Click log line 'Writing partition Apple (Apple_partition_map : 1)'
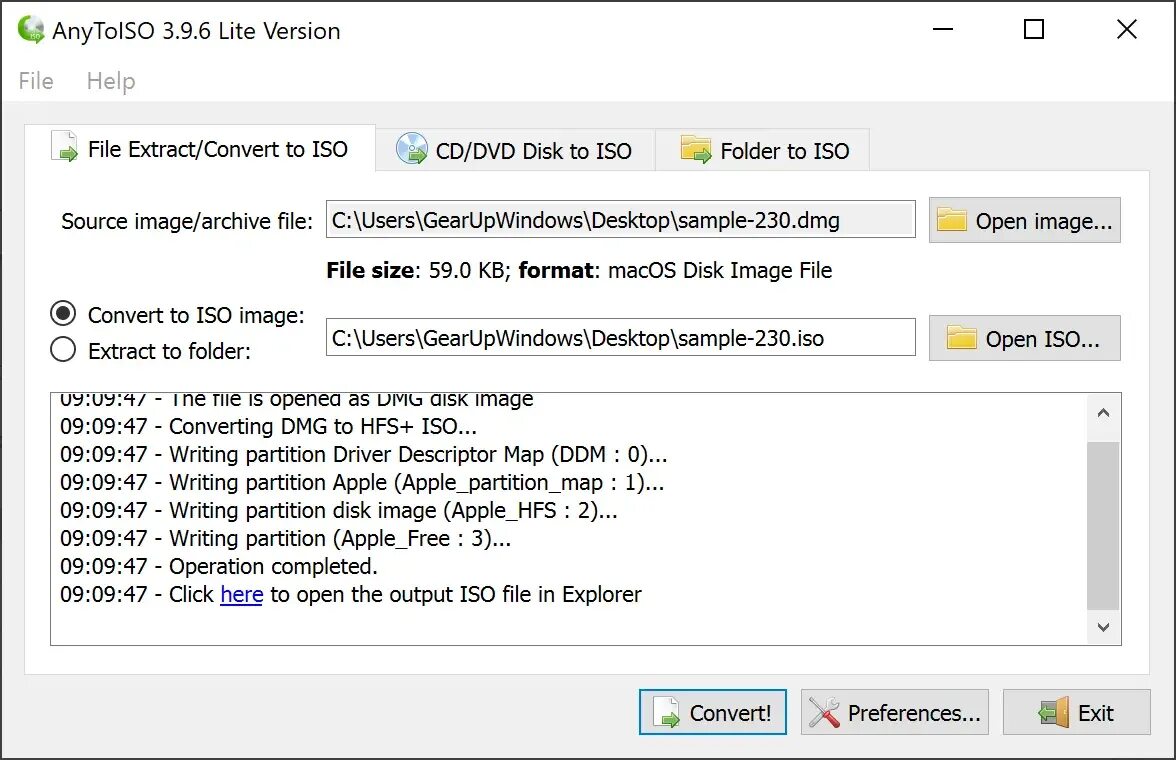1176x760 pixels. [362, 482]
